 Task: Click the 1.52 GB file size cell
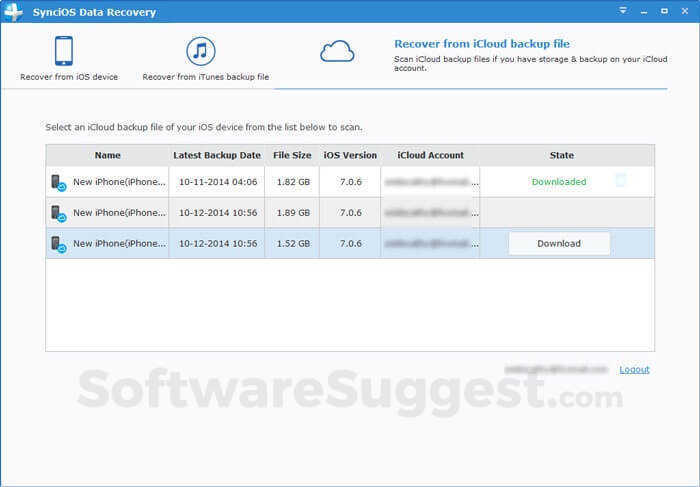tap(293, 244)
